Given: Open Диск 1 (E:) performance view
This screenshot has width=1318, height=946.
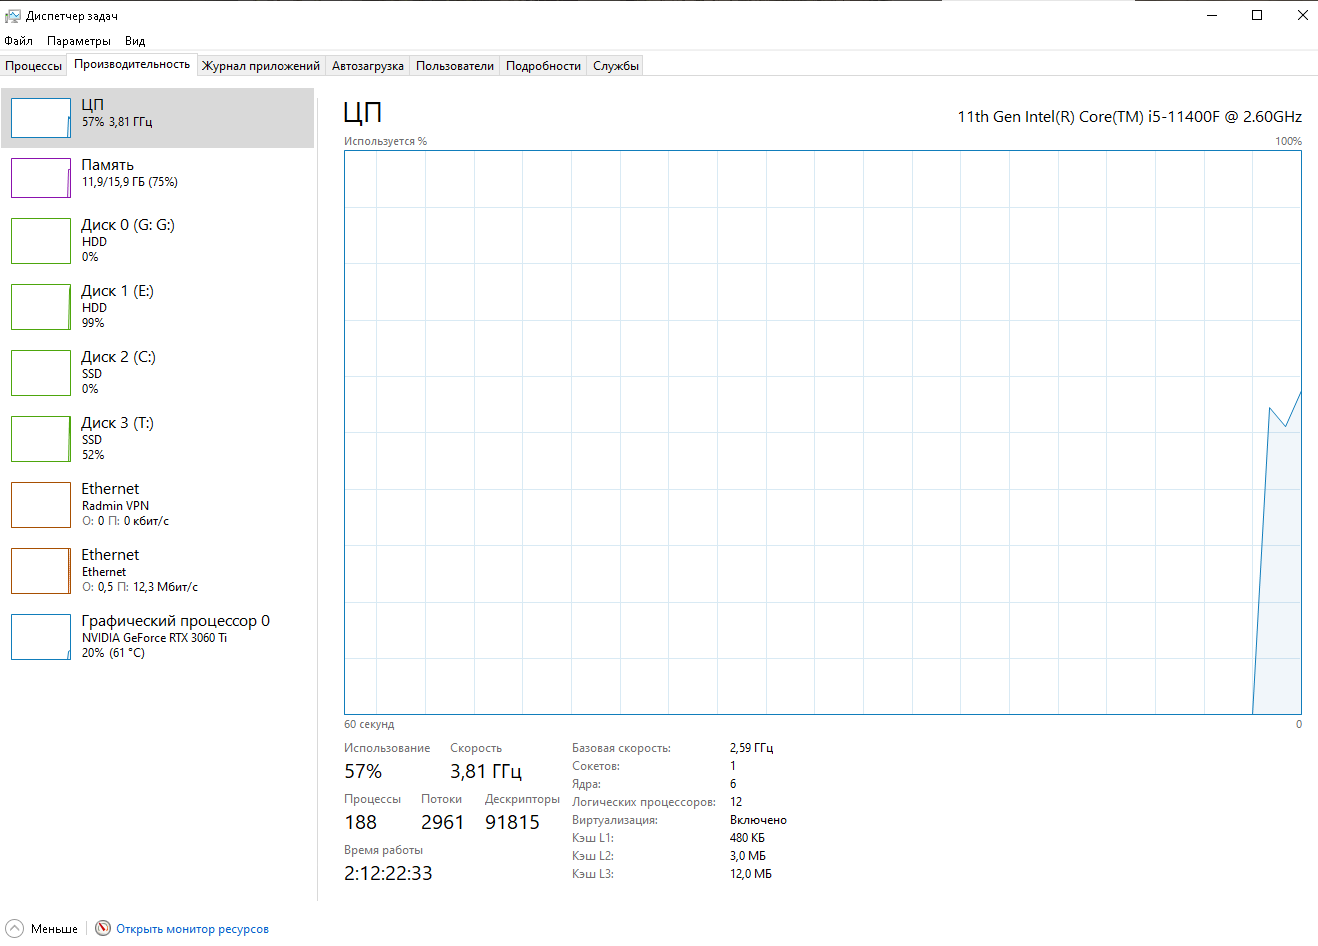Looking at the screenshot, I should 118,306.
